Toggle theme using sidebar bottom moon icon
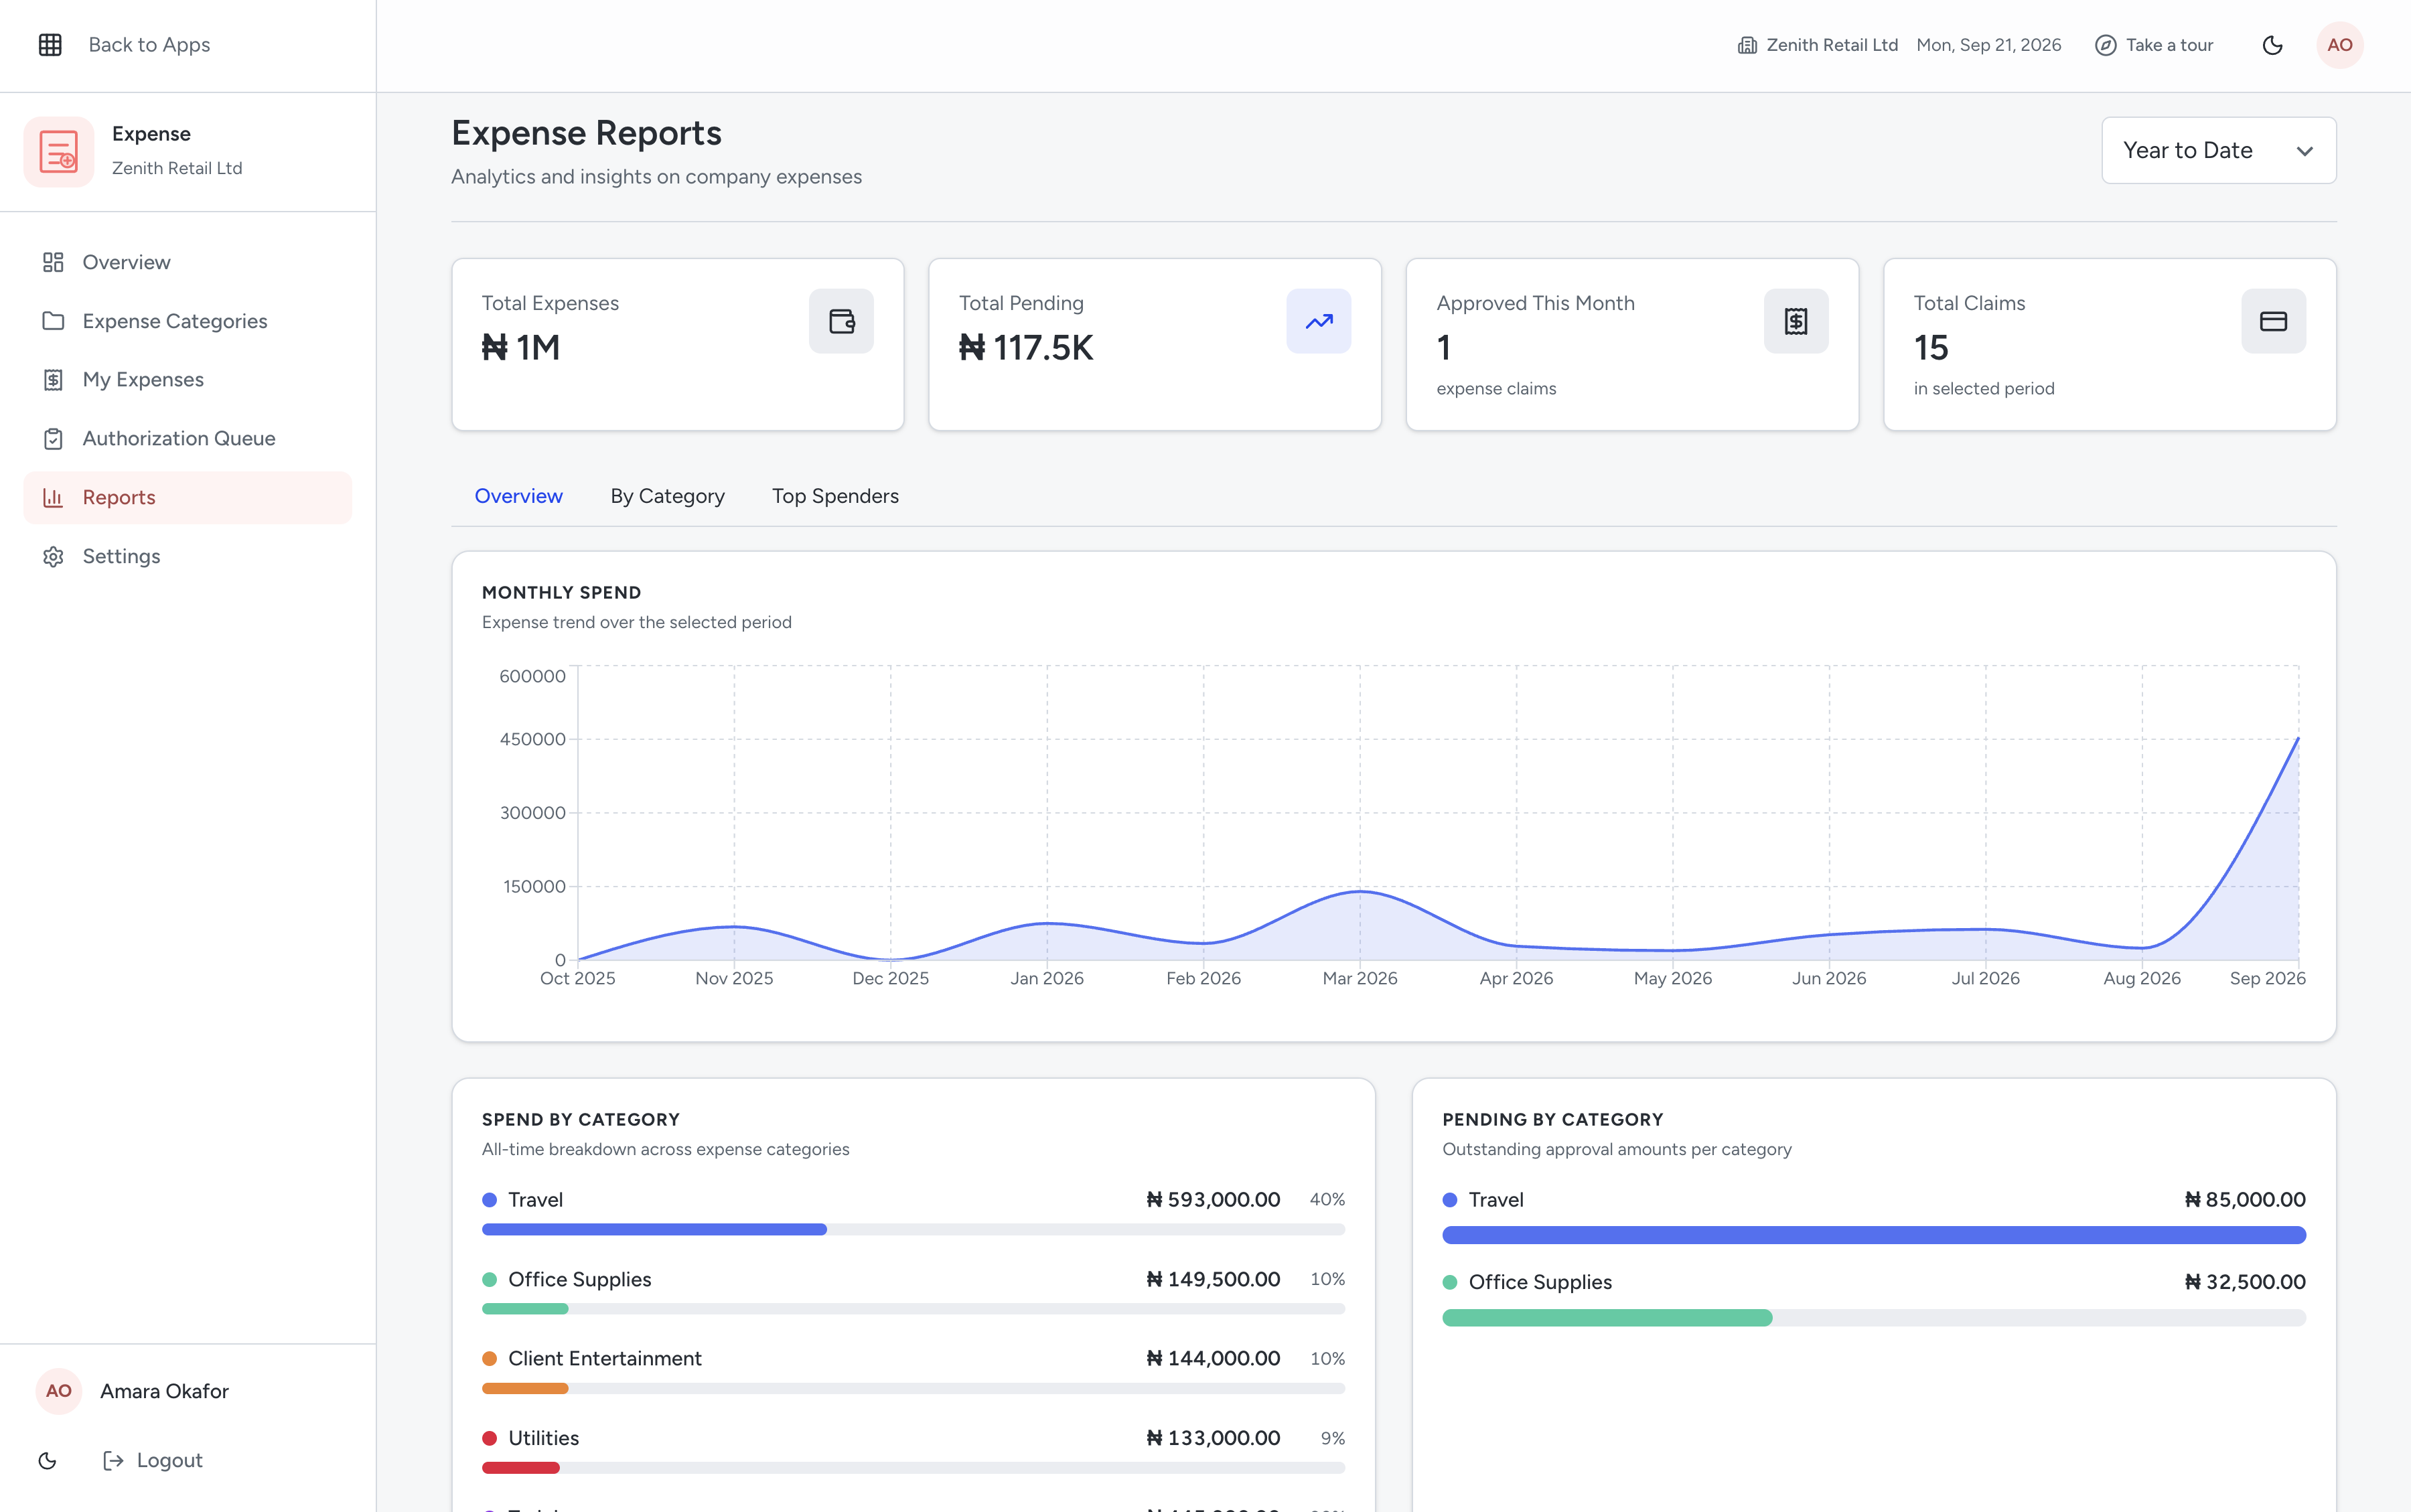2411x1512 pixels. pyautogui.click(x=47, y=1460)
